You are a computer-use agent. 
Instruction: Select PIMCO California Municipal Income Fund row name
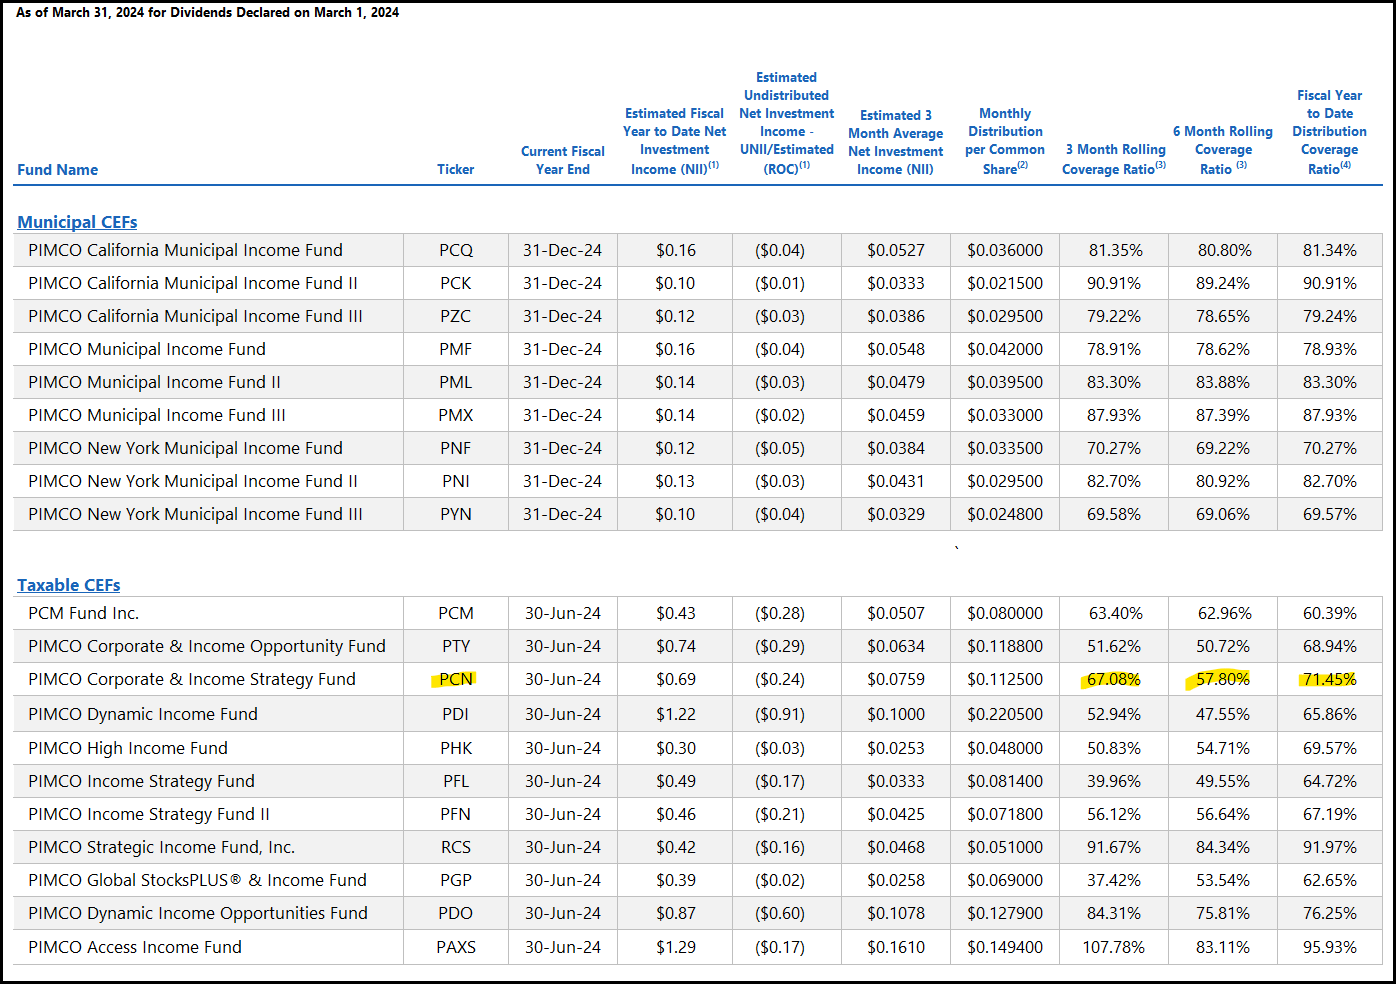[185, 250]
